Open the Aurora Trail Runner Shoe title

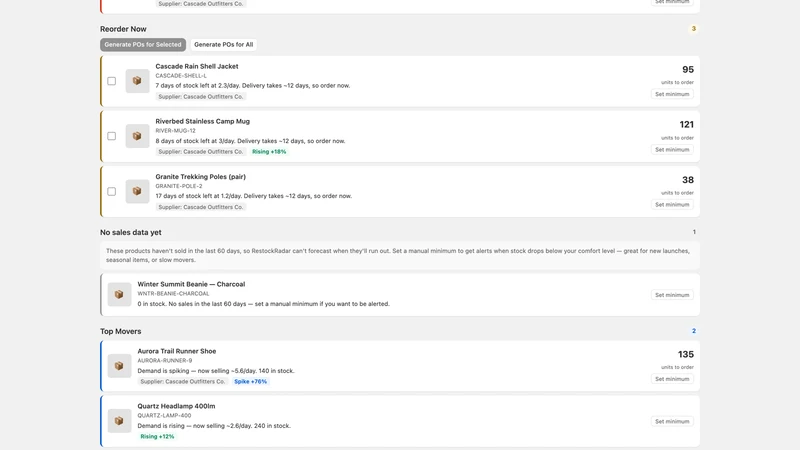tap(177, 351)
